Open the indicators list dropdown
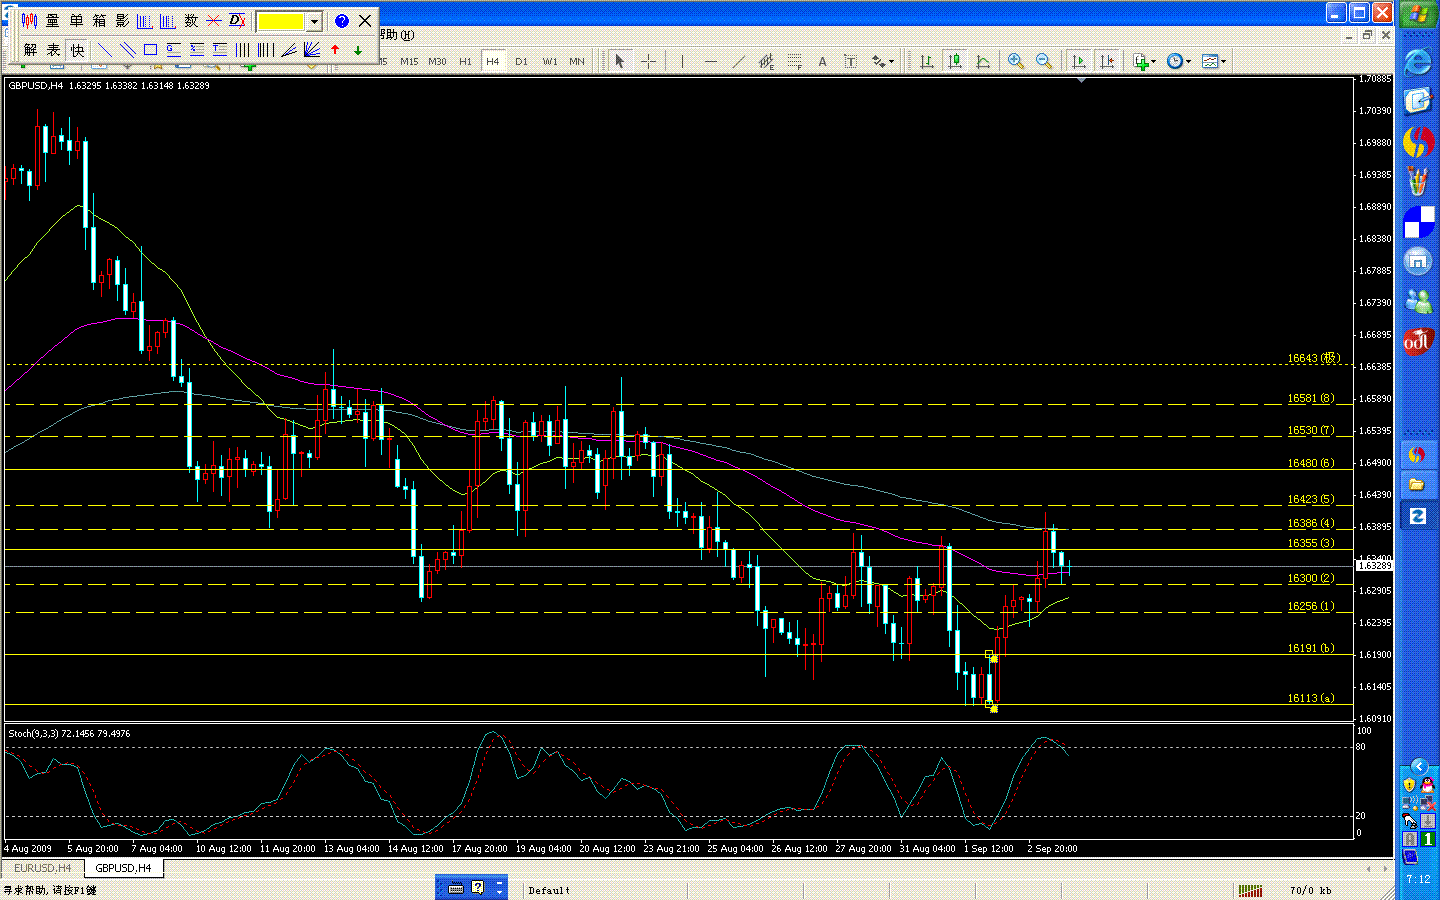 1144,61
